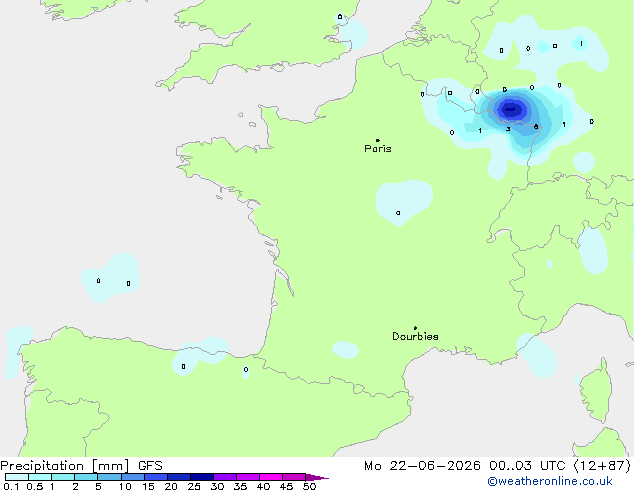This screenshot has height=490, width=634.
Task: Click the 5 mm legend color swatch
Action: [x=109, y=477]
